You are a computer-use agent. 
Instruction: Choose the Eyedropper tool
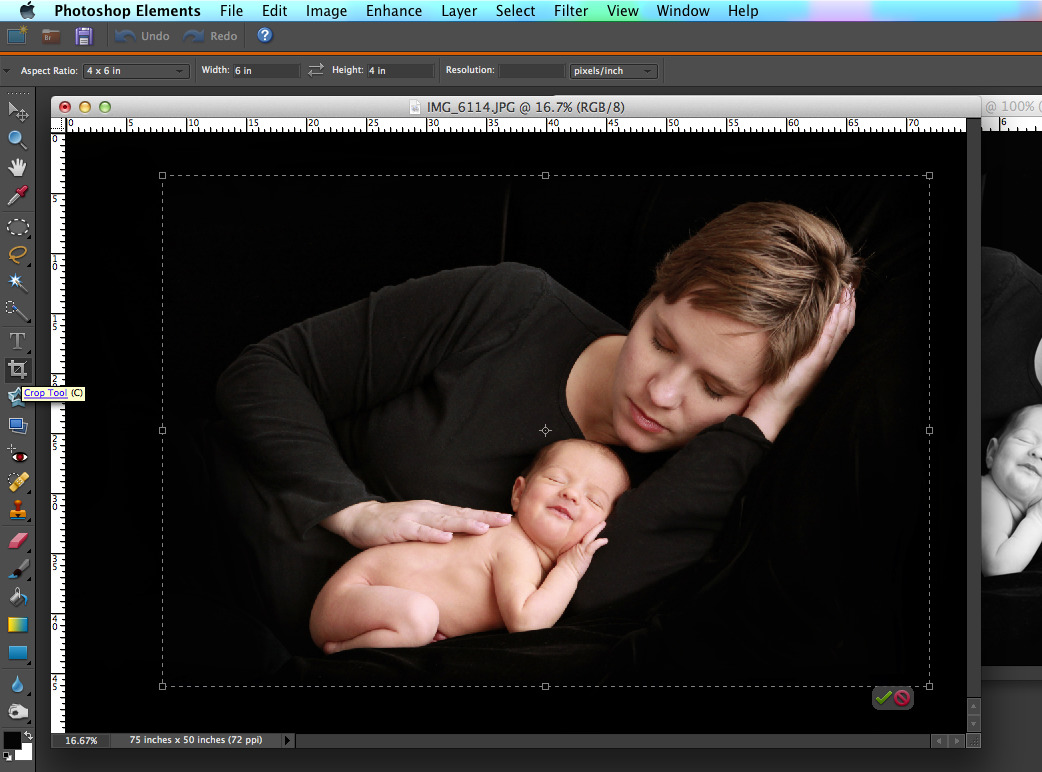click(x=17, y=195)
